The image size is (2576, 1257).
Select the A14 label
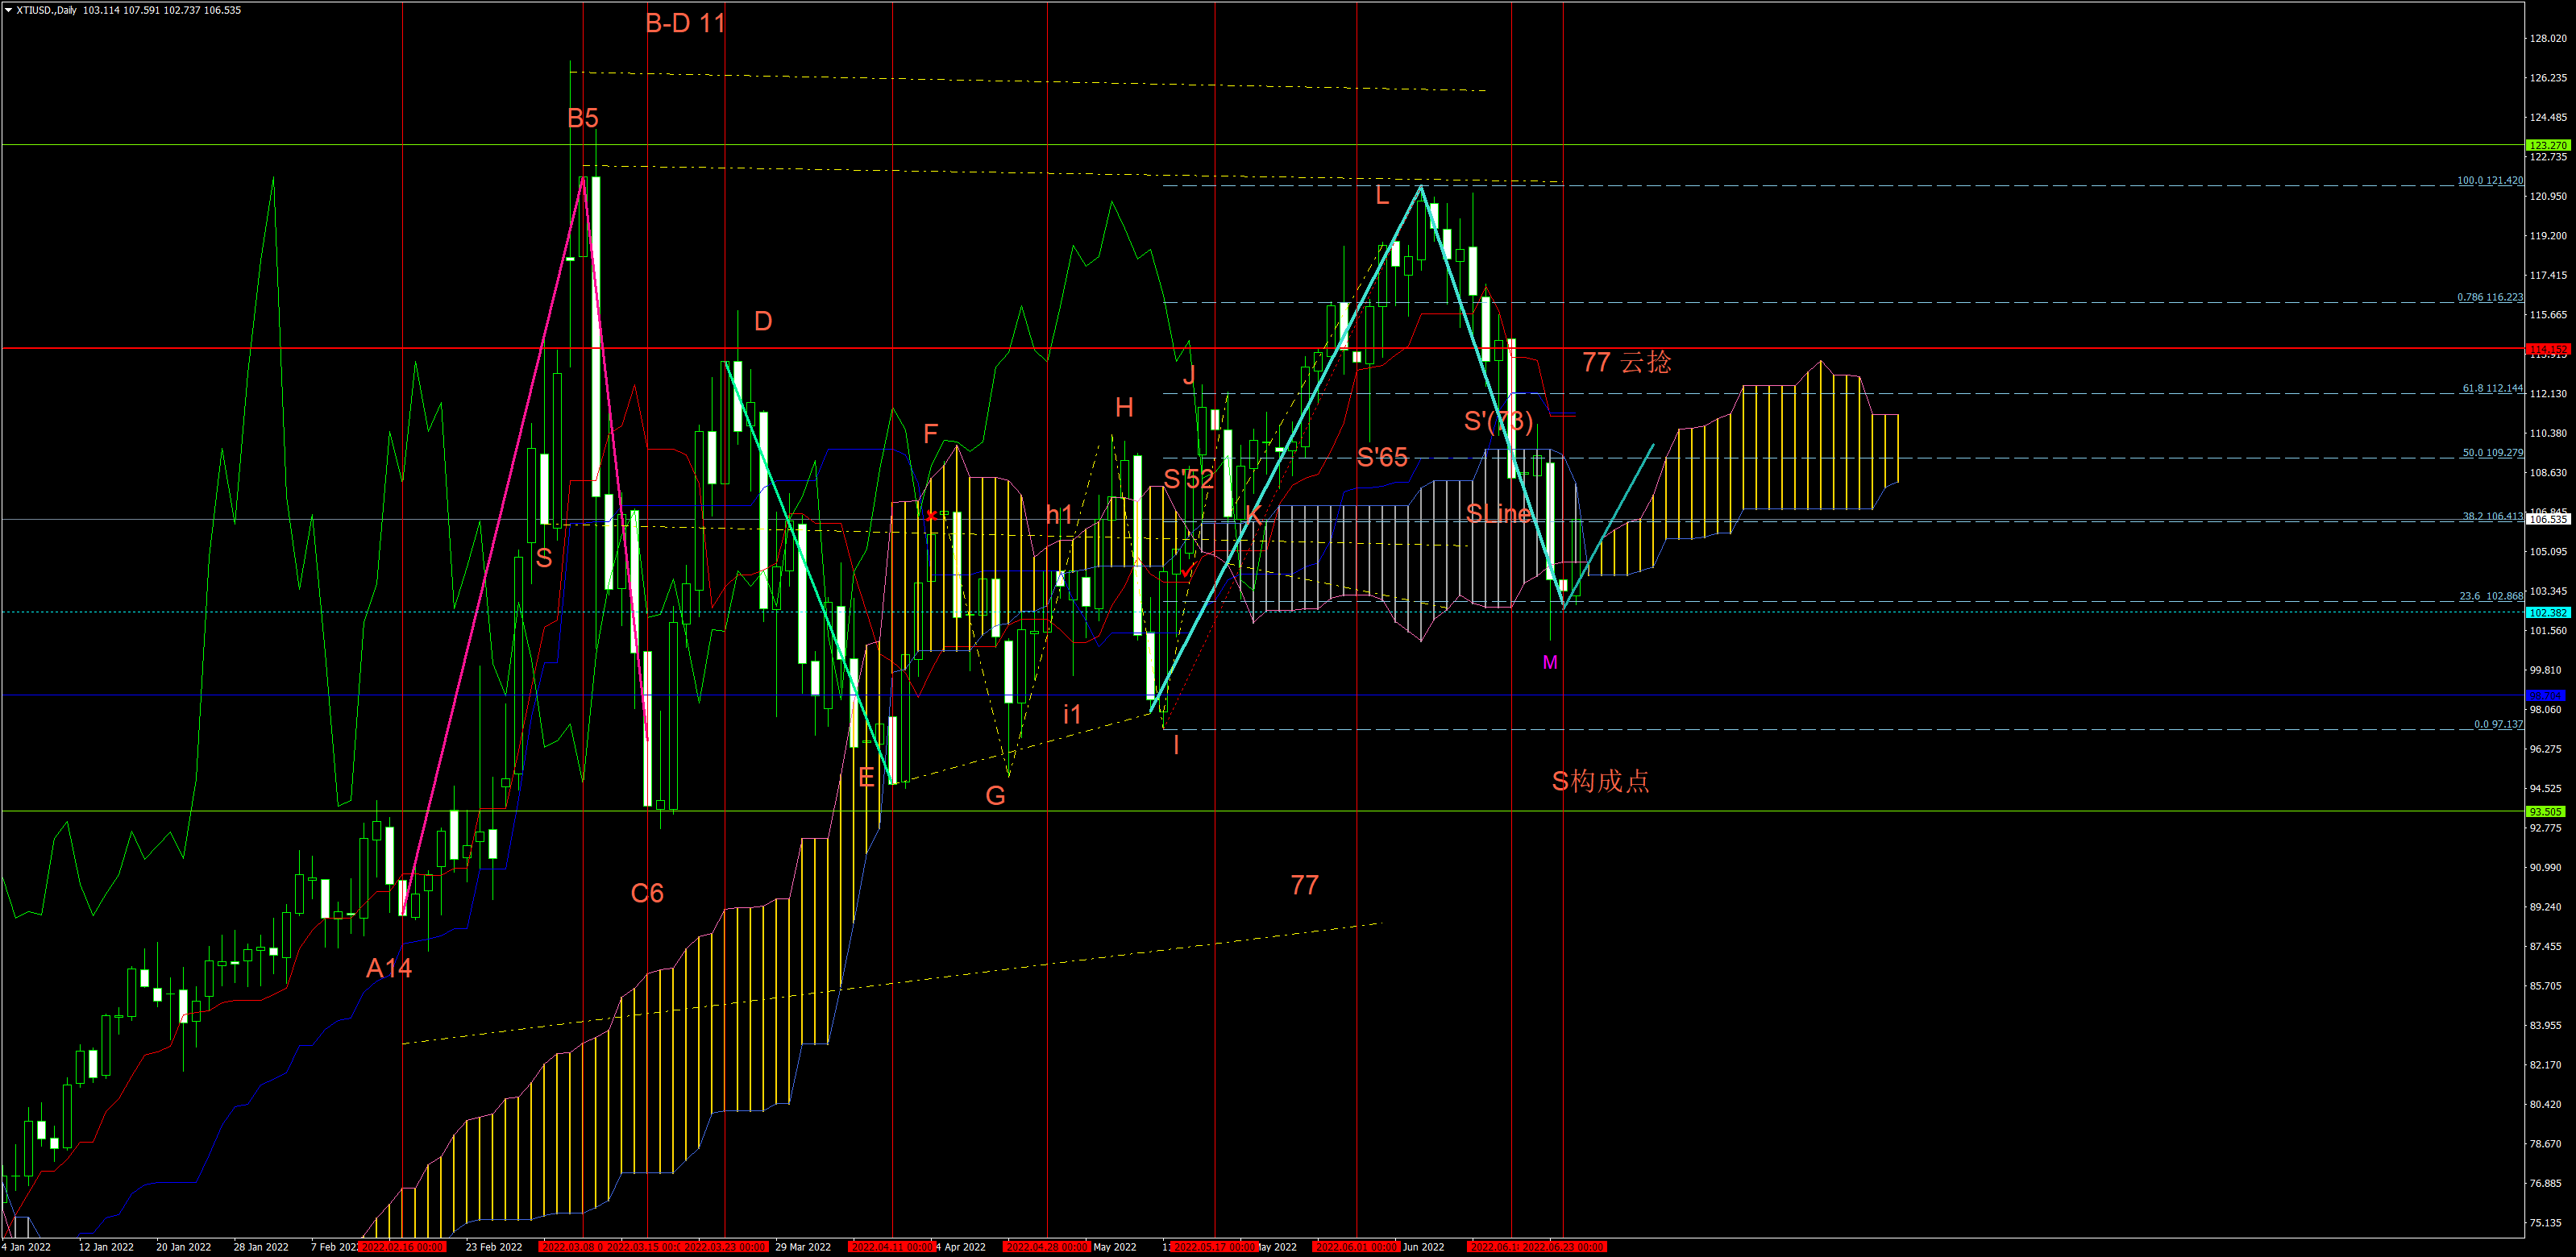click(389, 968)
